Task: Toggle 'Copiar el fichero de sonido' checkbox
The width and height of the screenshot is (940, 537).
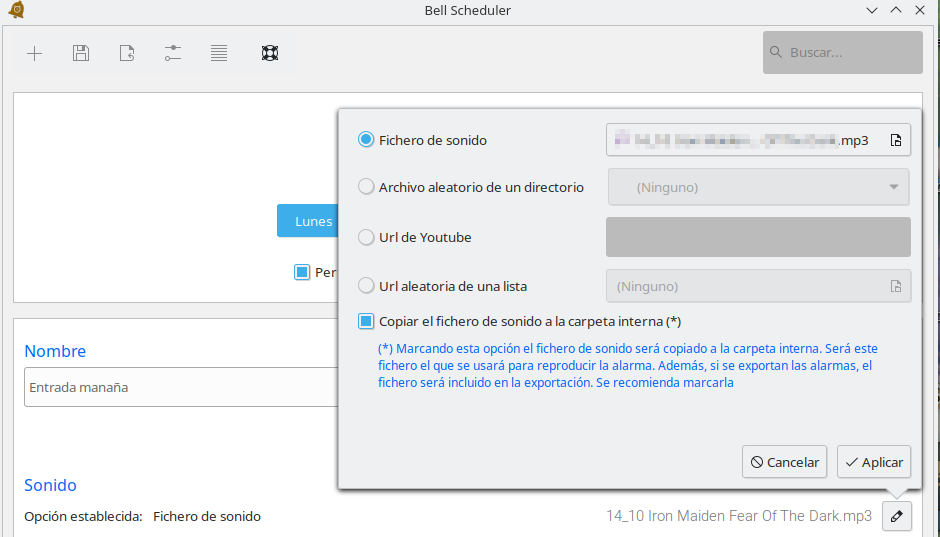Action: click(x=366, y=321)
